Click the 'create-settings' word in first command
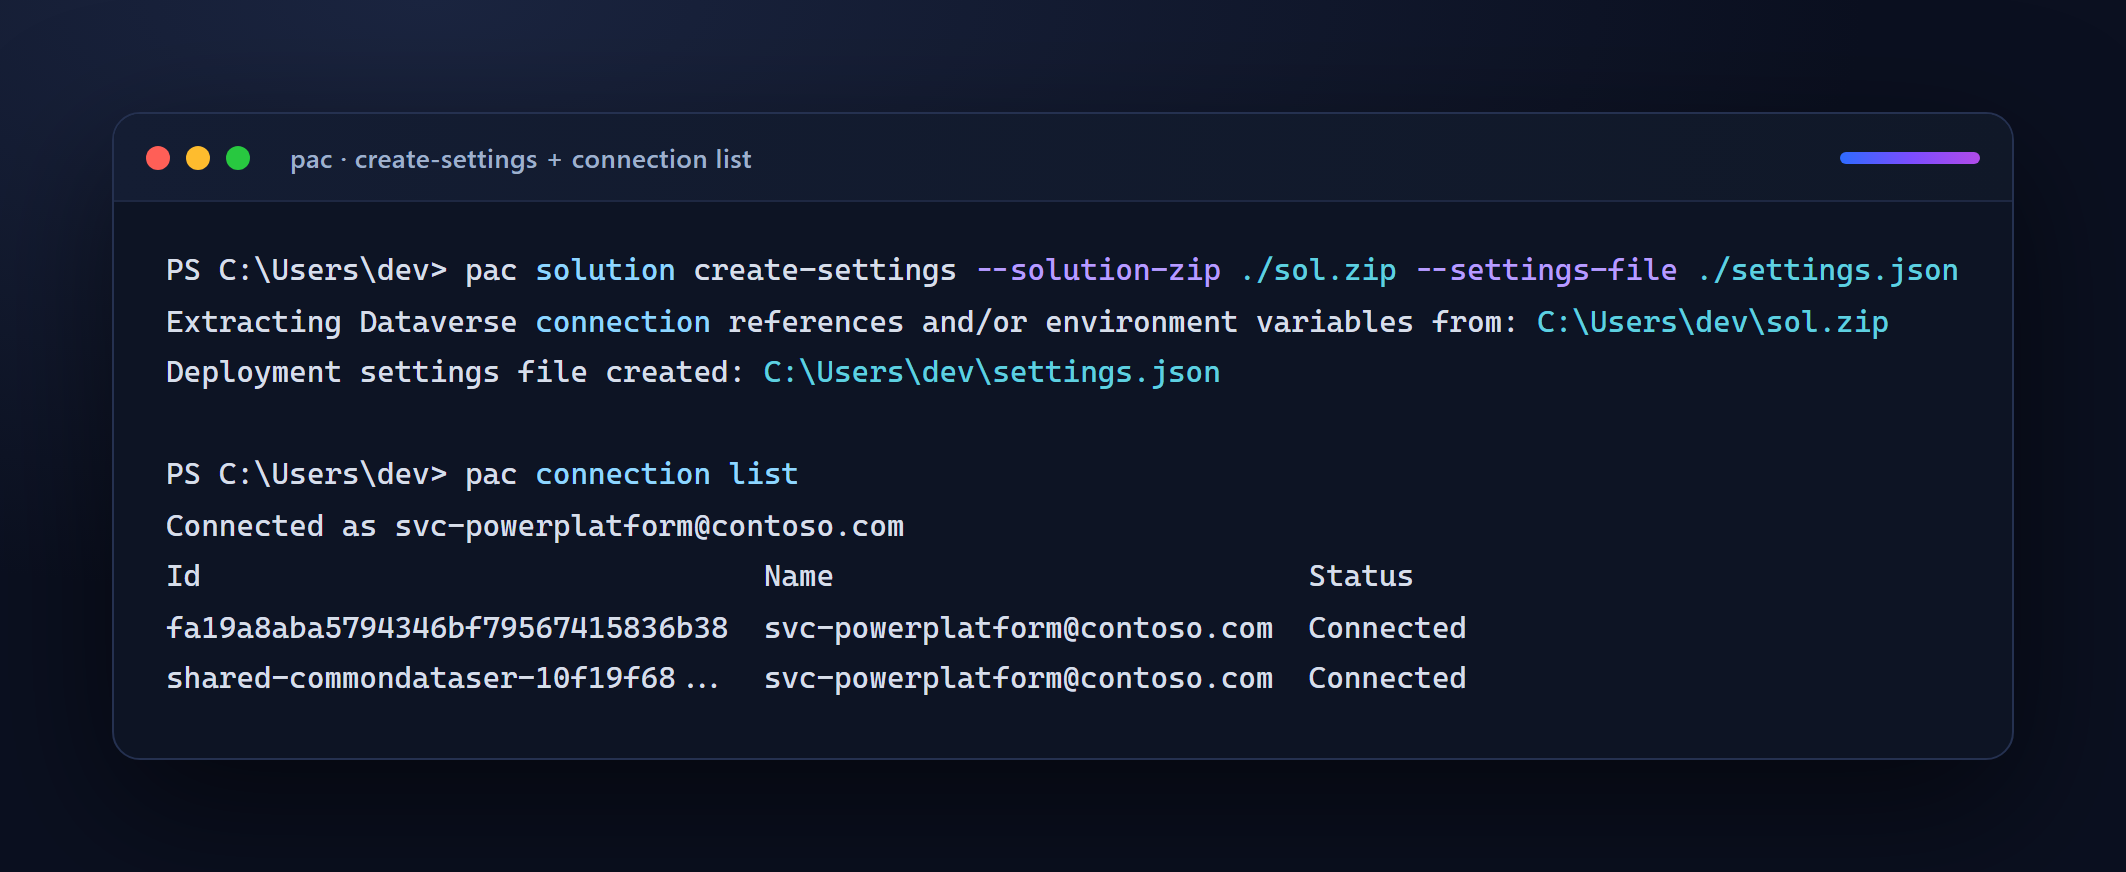2126x872 pixels. pyautogui.click(x=825, y=270)
